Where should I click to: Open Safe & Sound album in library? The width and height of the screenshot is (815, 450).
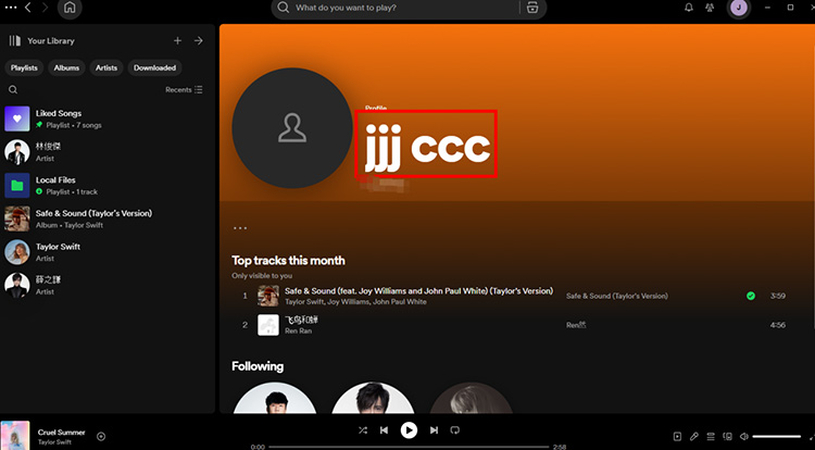[108, 219]
